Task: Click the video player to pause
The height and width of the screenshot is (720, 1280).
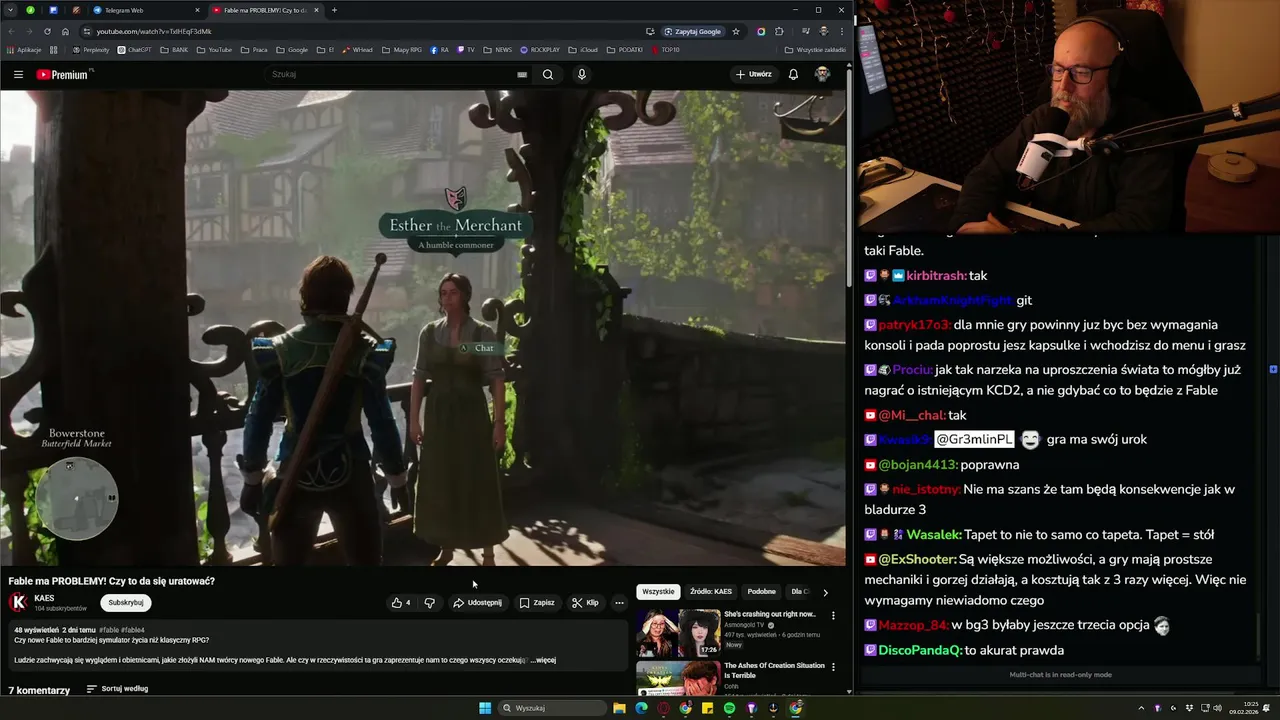Action: pos(423,328)
